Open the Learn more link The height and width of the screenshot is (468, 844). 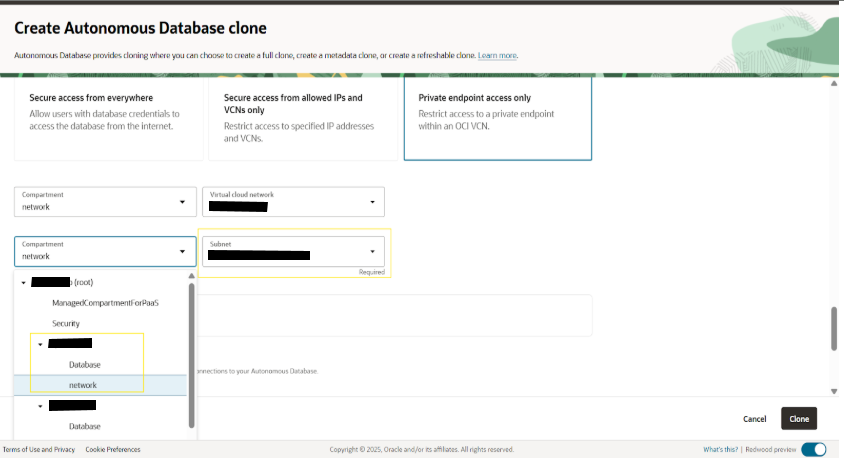[x=497, y=55]
